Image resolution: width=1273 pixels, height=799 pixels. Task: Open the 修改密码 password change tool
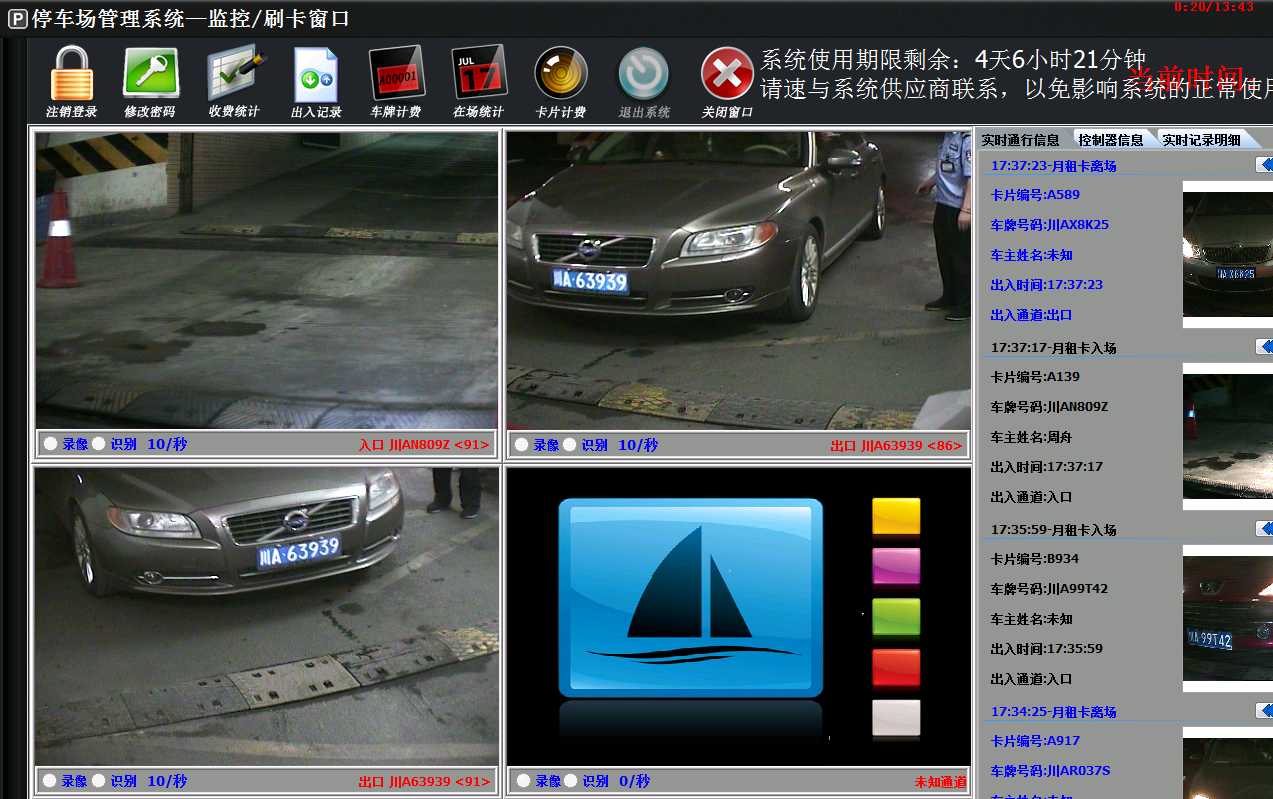pos(149,72)
